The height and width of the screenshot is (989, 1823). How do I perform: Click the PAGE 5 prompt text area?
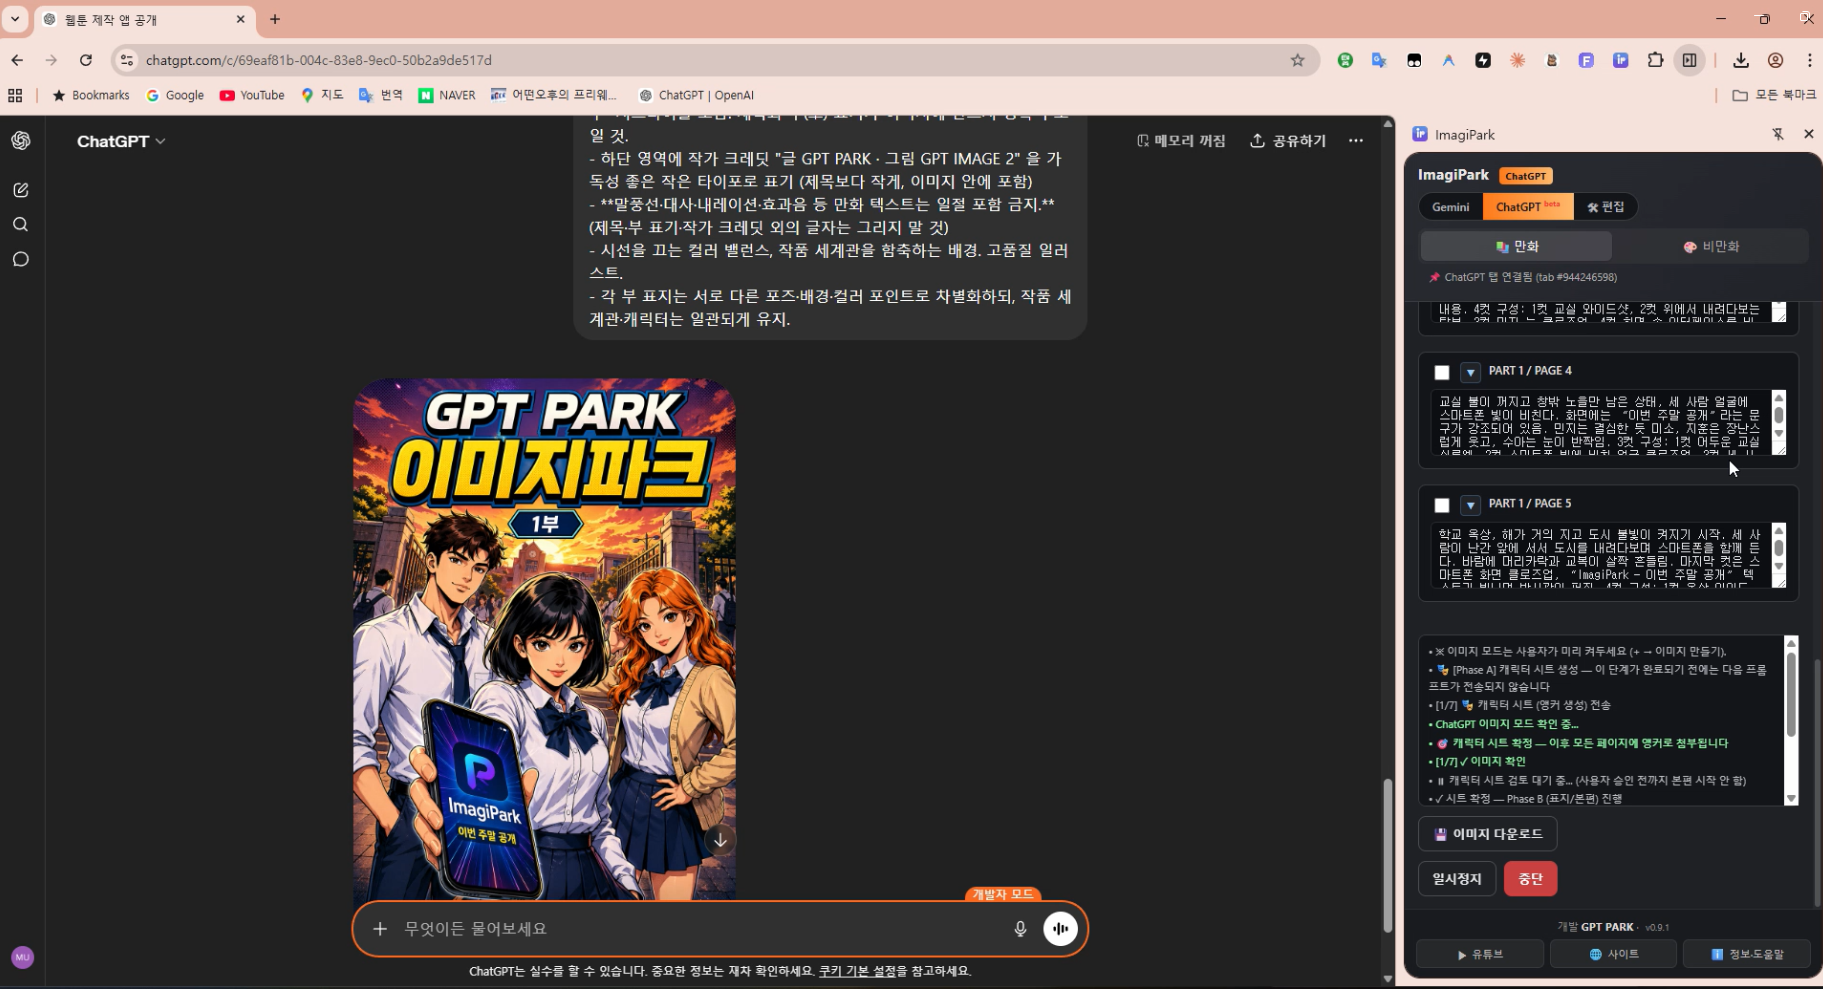coord(1600,555)
